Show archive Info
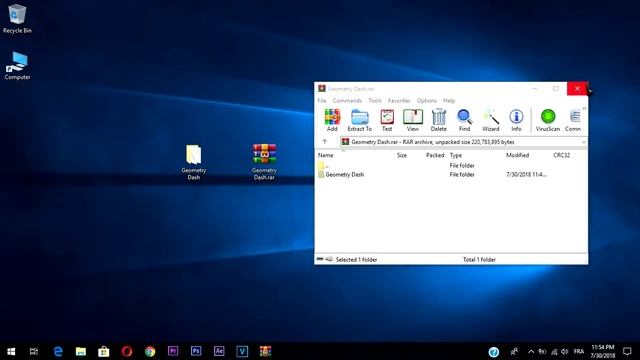This screenshot has width=640, height=360. tap(516, 120)
